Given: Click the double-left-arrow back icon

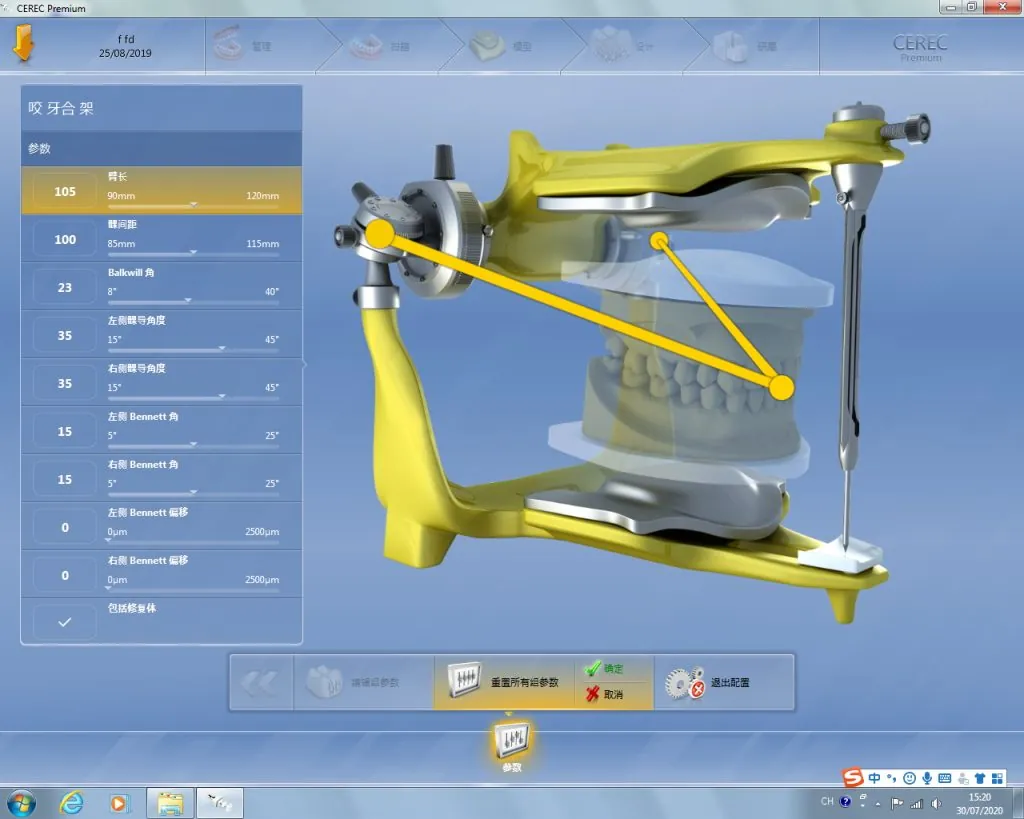Looking at the screenshot, I should coord(261,683).
